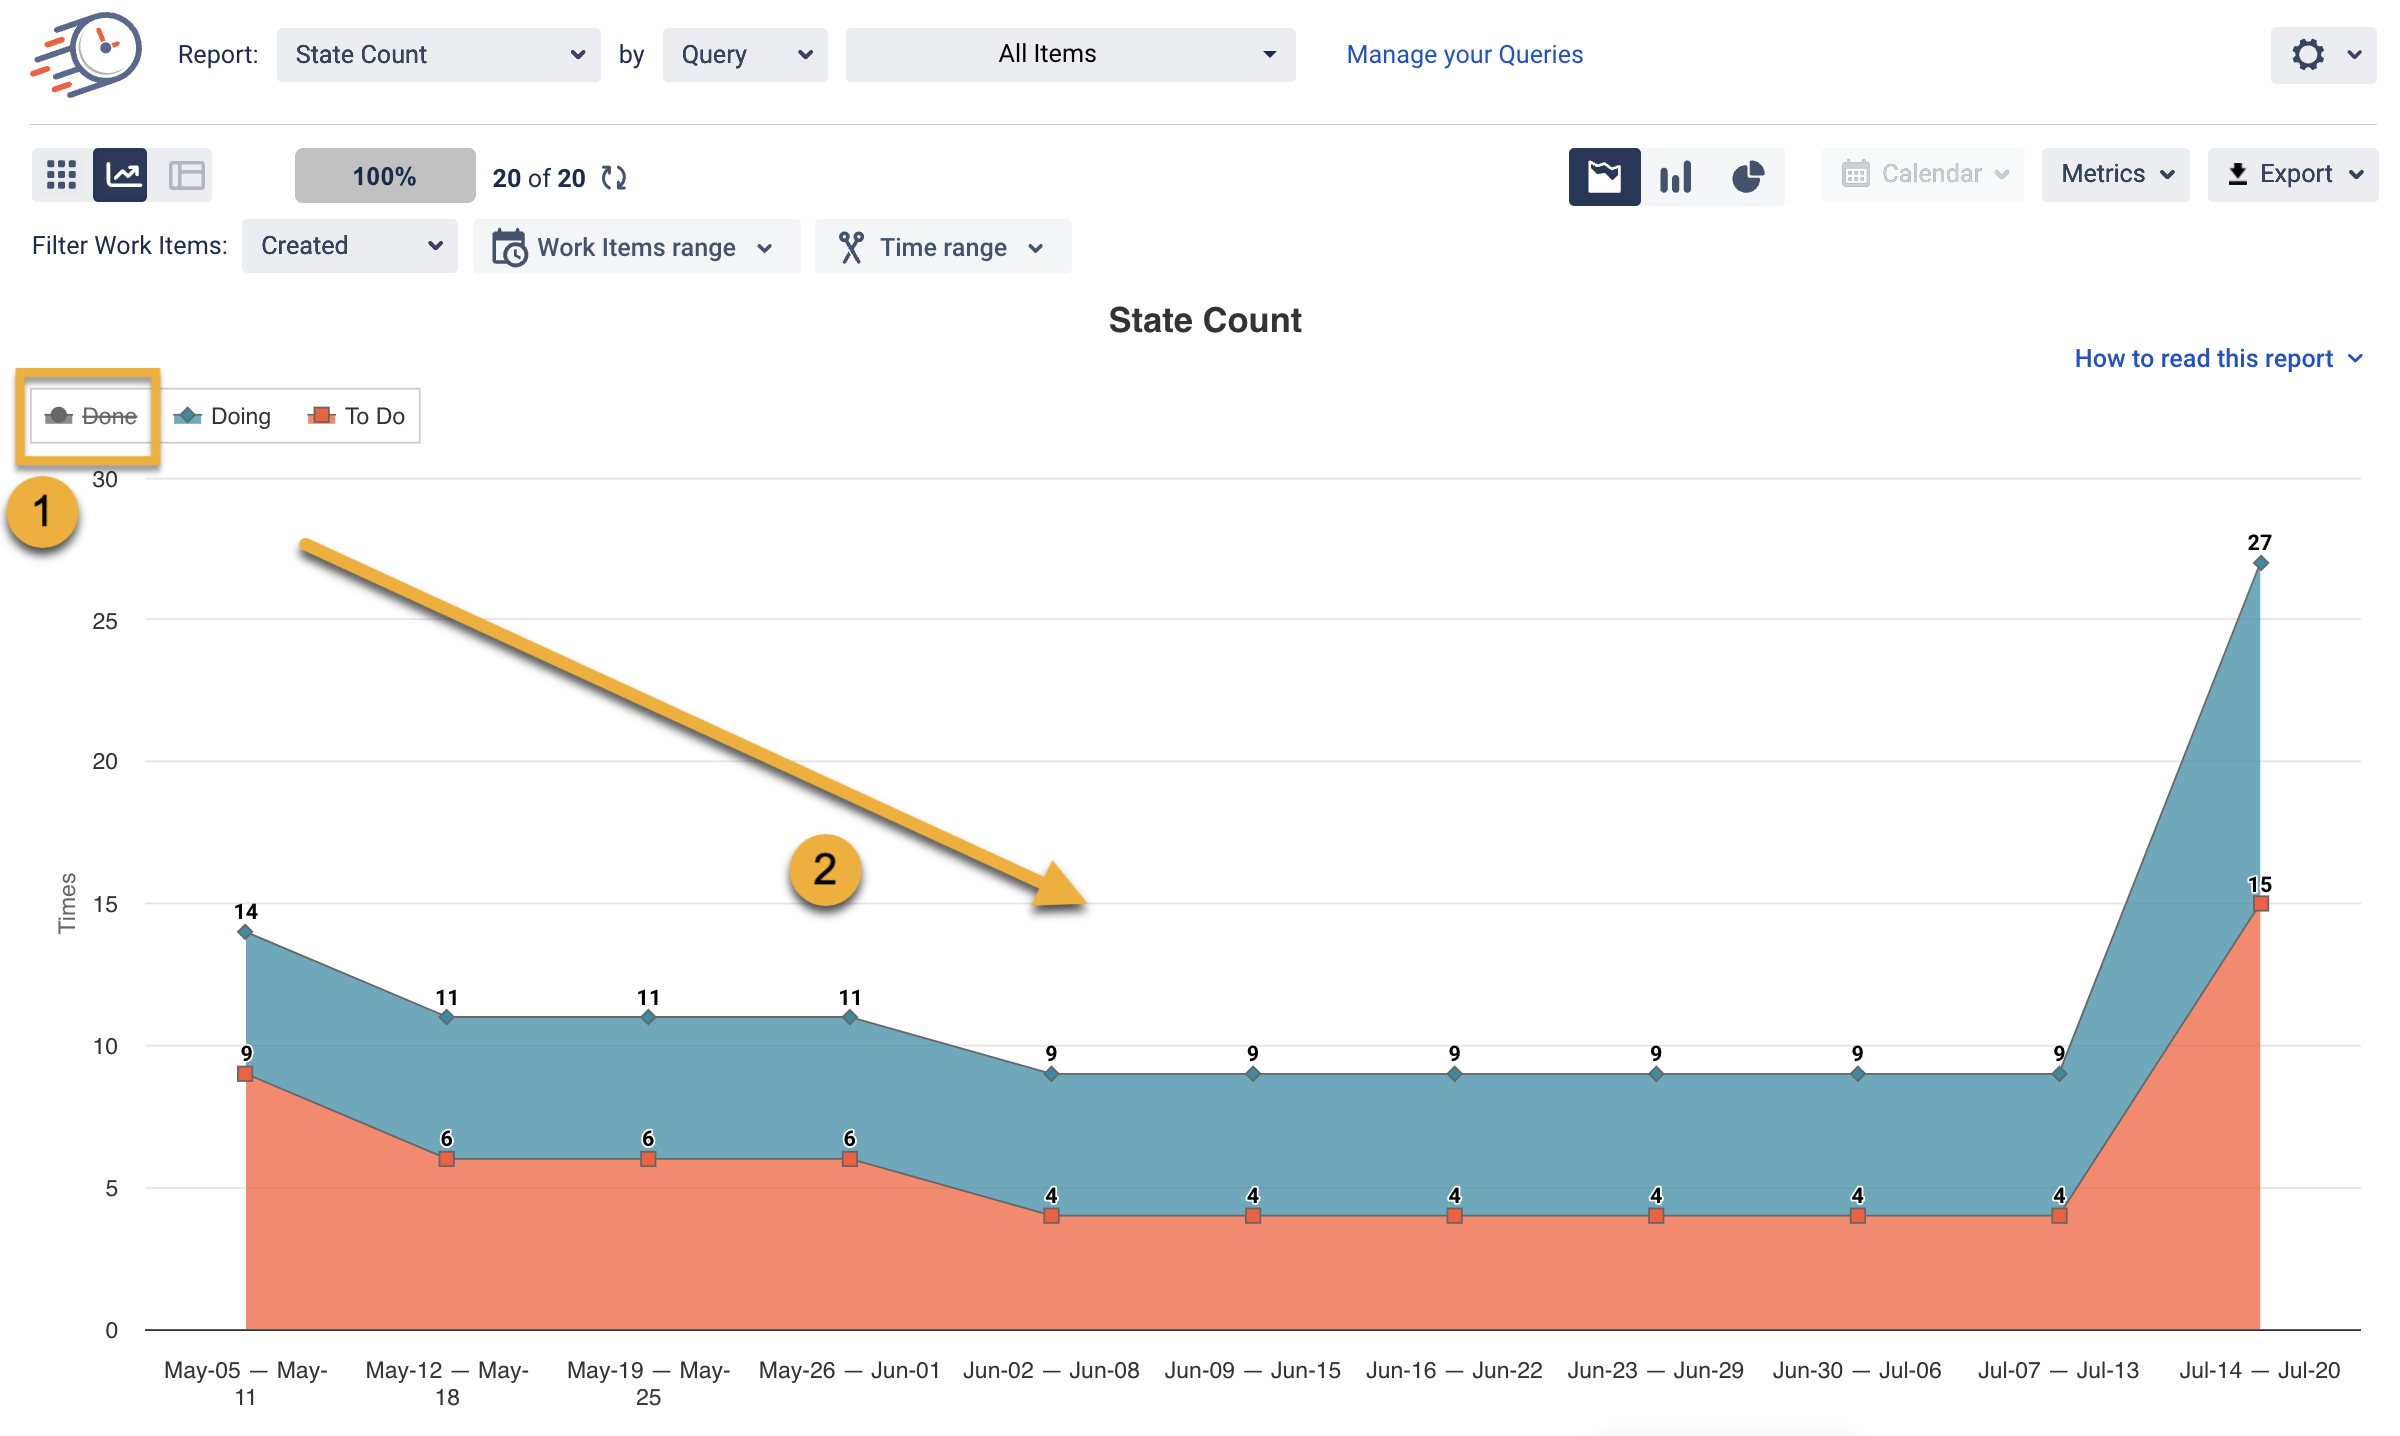
Task: Open the settings gear menu
Action: [2321, 55]
